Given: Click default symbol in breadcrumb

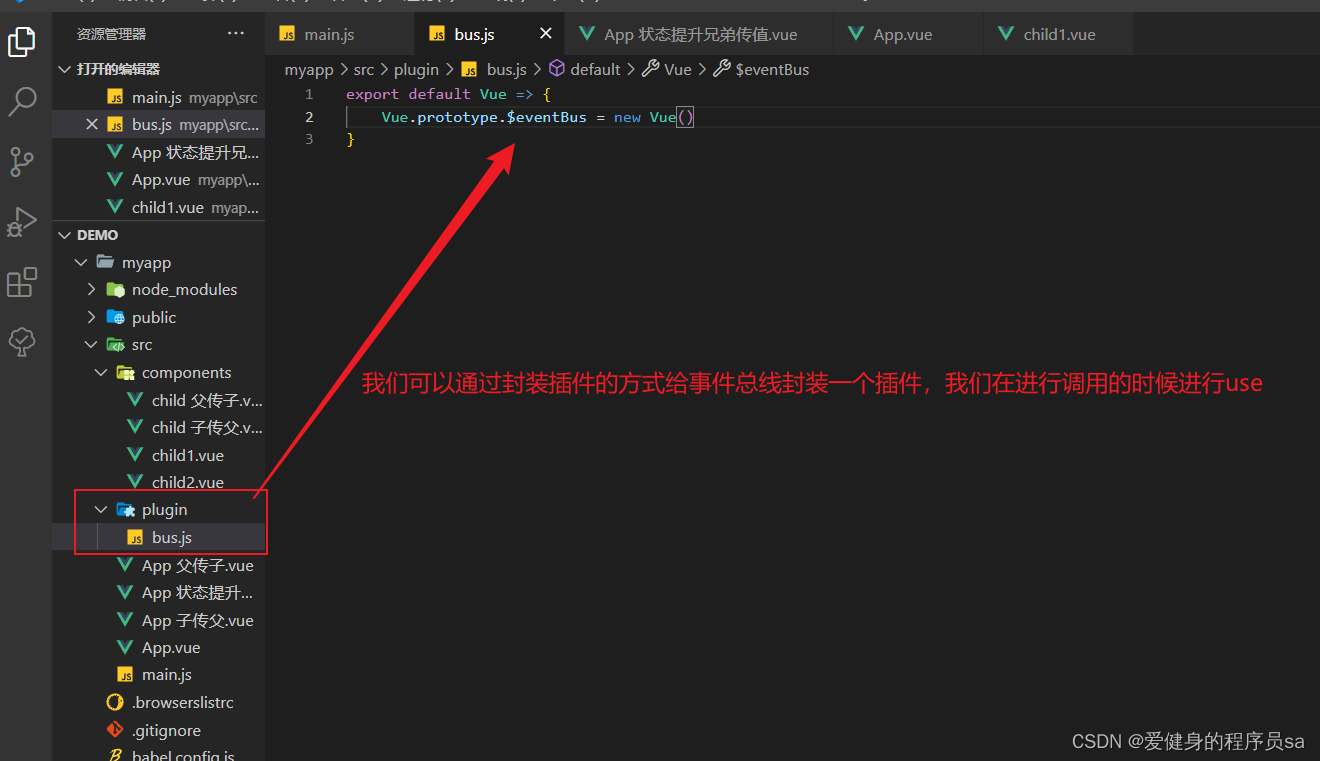Looking at the screenshot, I should point(585,69).
